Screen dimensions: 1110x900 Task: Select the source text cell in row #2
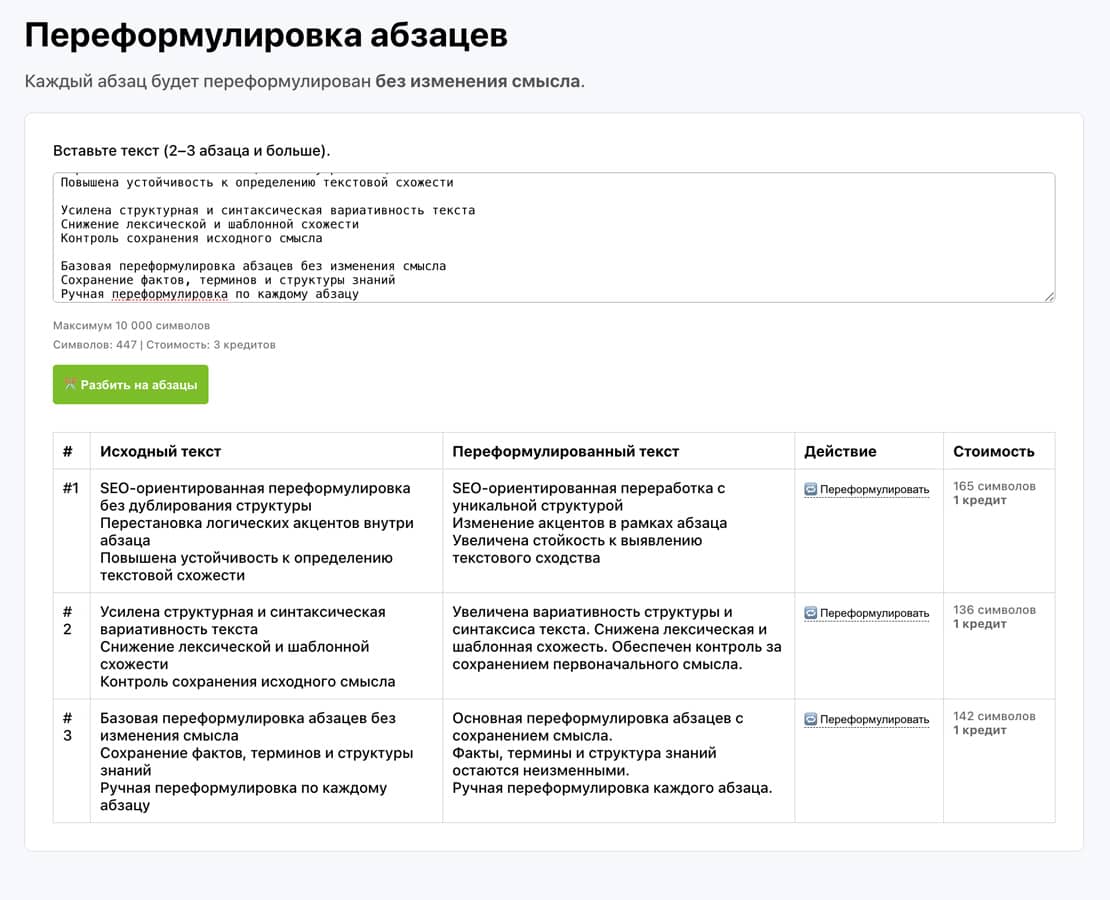coord(265,646)
